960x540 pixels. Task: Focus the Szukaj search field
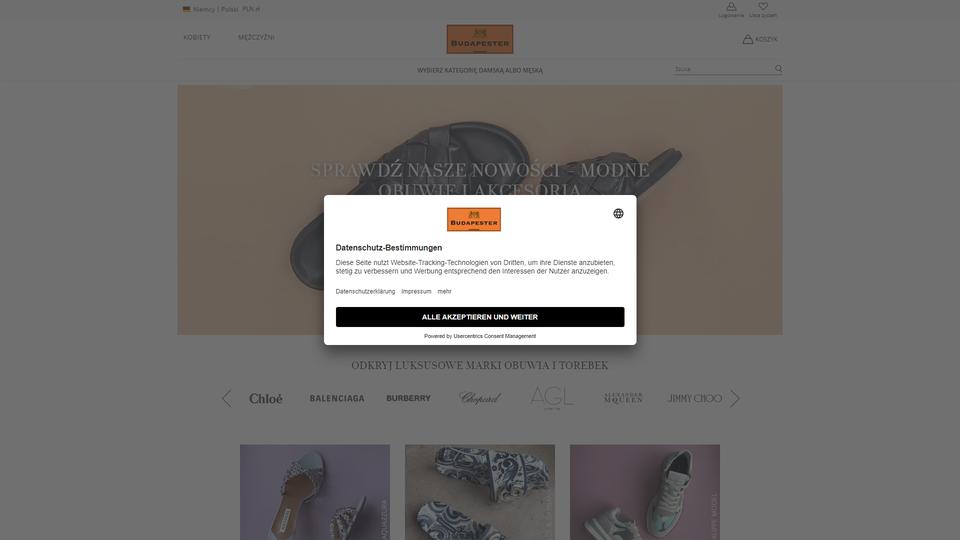[722, 69]
